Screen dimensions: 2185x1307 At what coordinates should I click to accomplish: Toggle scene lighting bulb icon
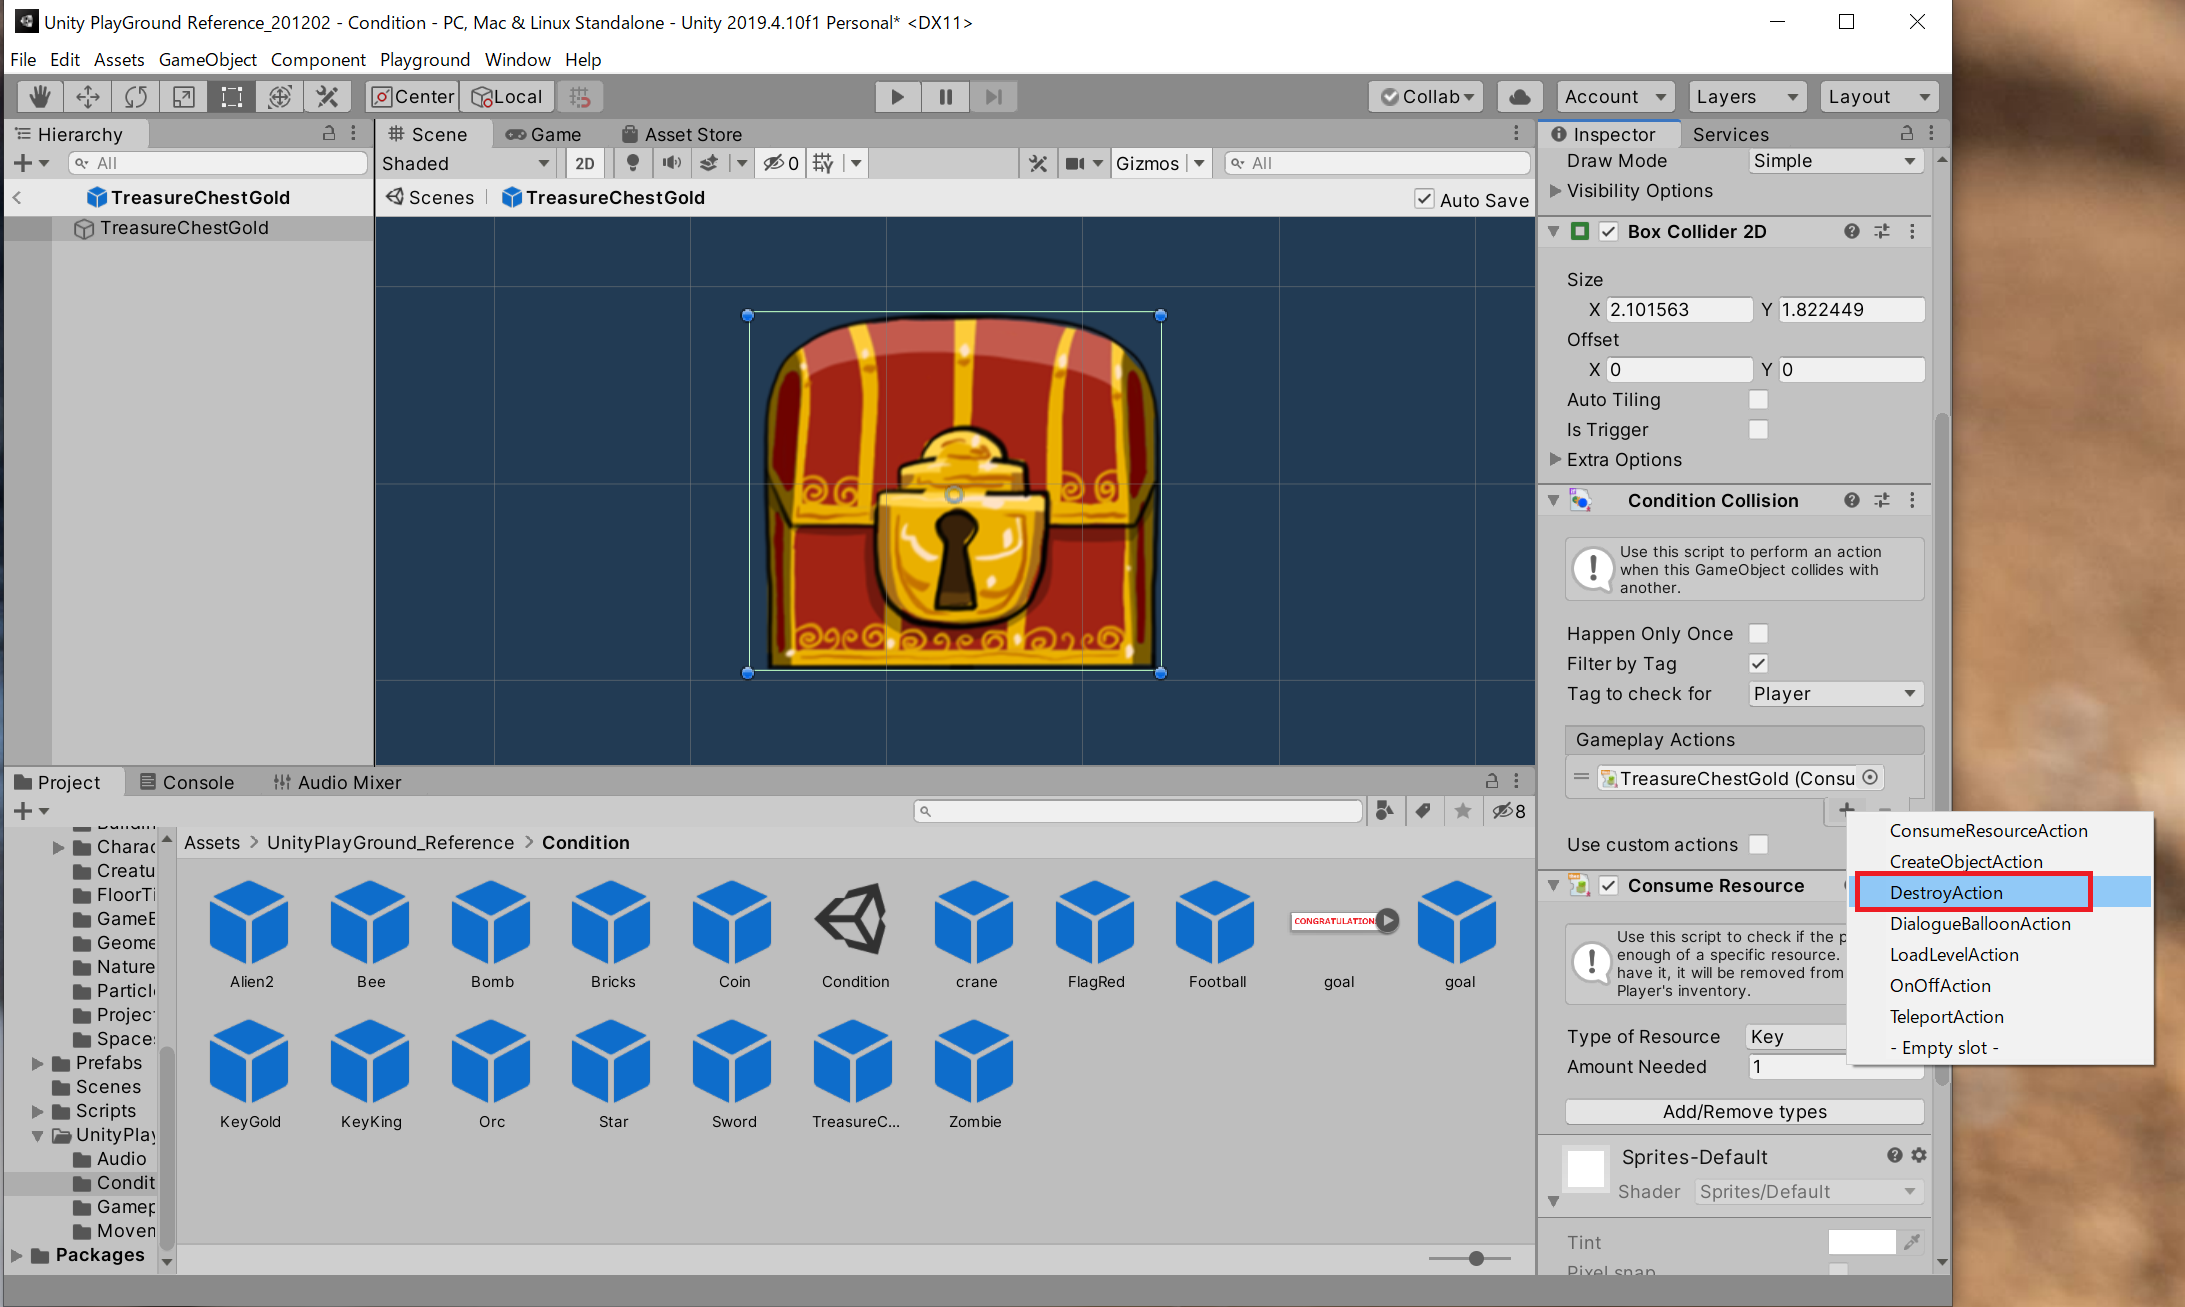point(632,163)
